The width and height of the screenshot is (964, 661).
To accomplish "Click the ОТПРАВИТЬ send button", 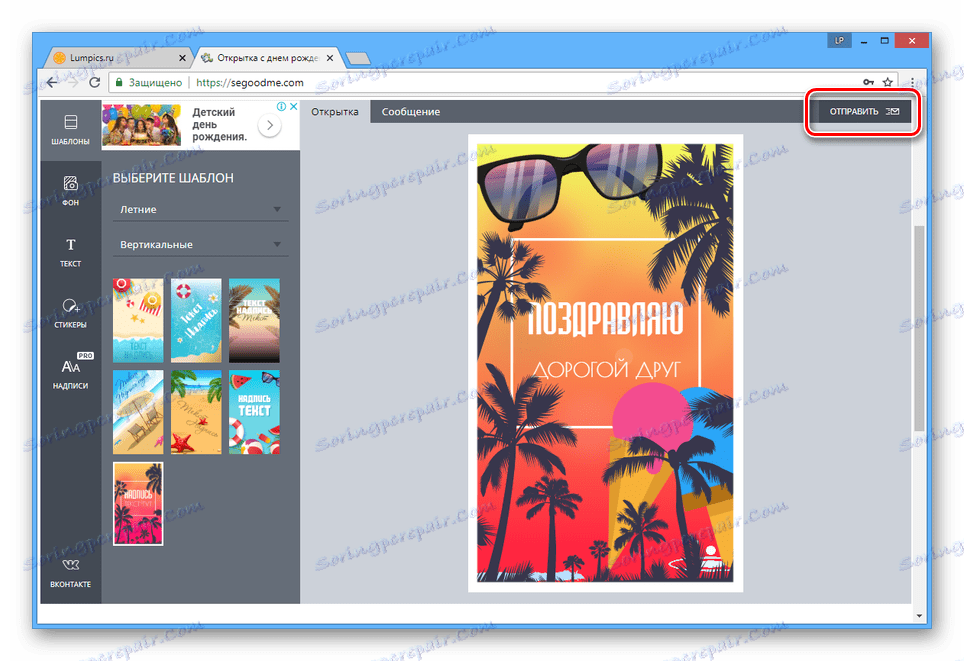I will click(x=863, y=111).
